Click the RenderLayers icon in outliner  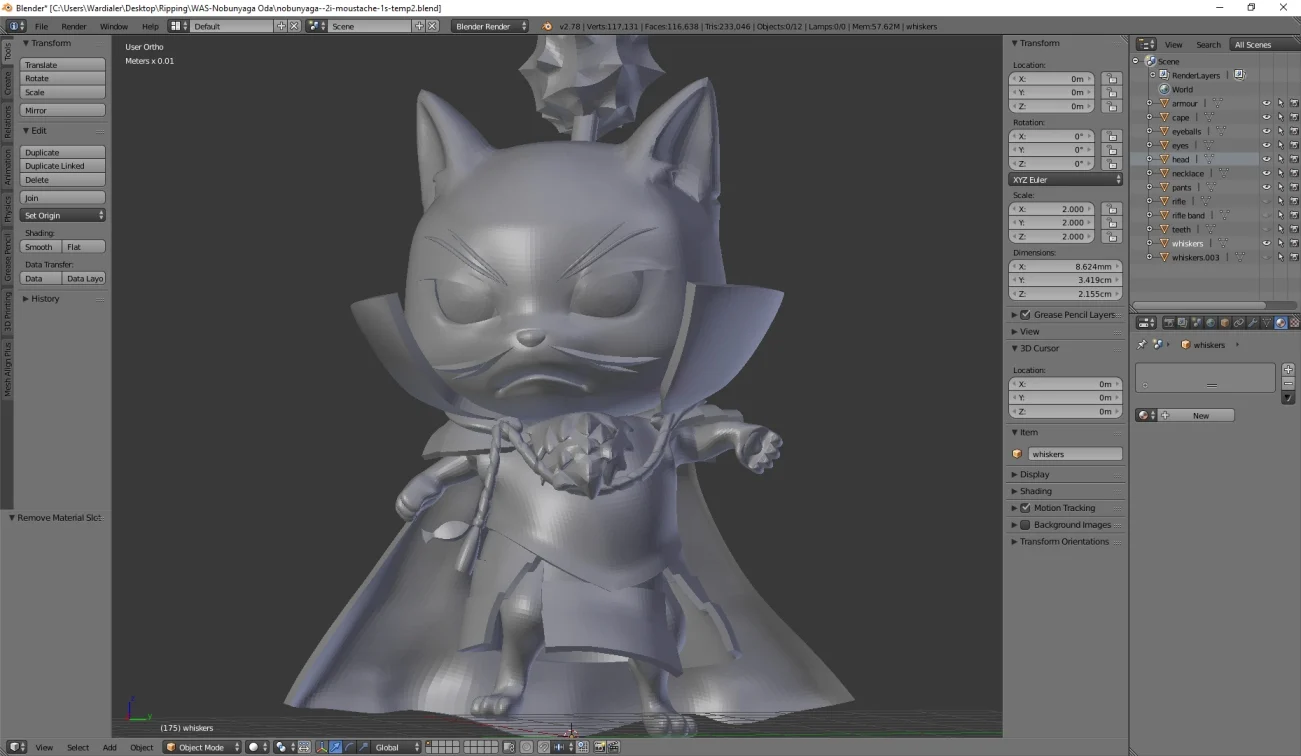pyautogui.click(x=1165, y=75)
